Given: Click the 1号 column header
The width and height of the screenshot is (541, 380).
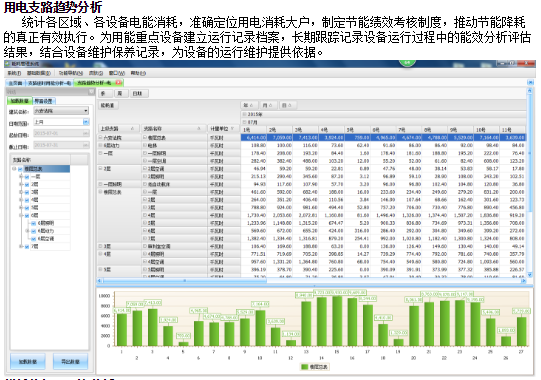Looking at the screenshot, I should [x=254, y=130].
